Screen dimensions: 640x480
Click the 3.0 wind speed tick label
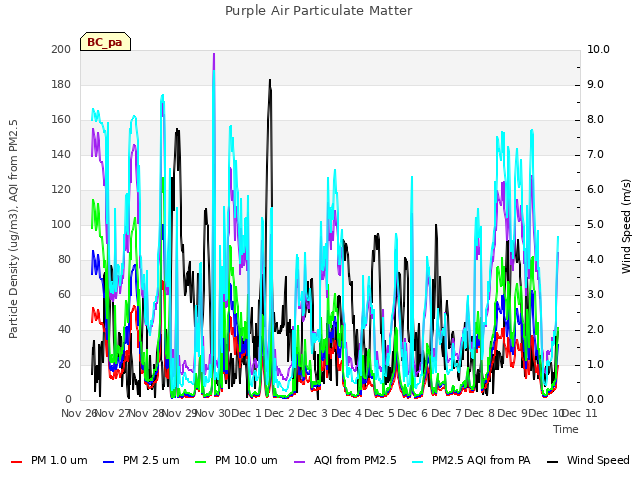tap(596, 295)
